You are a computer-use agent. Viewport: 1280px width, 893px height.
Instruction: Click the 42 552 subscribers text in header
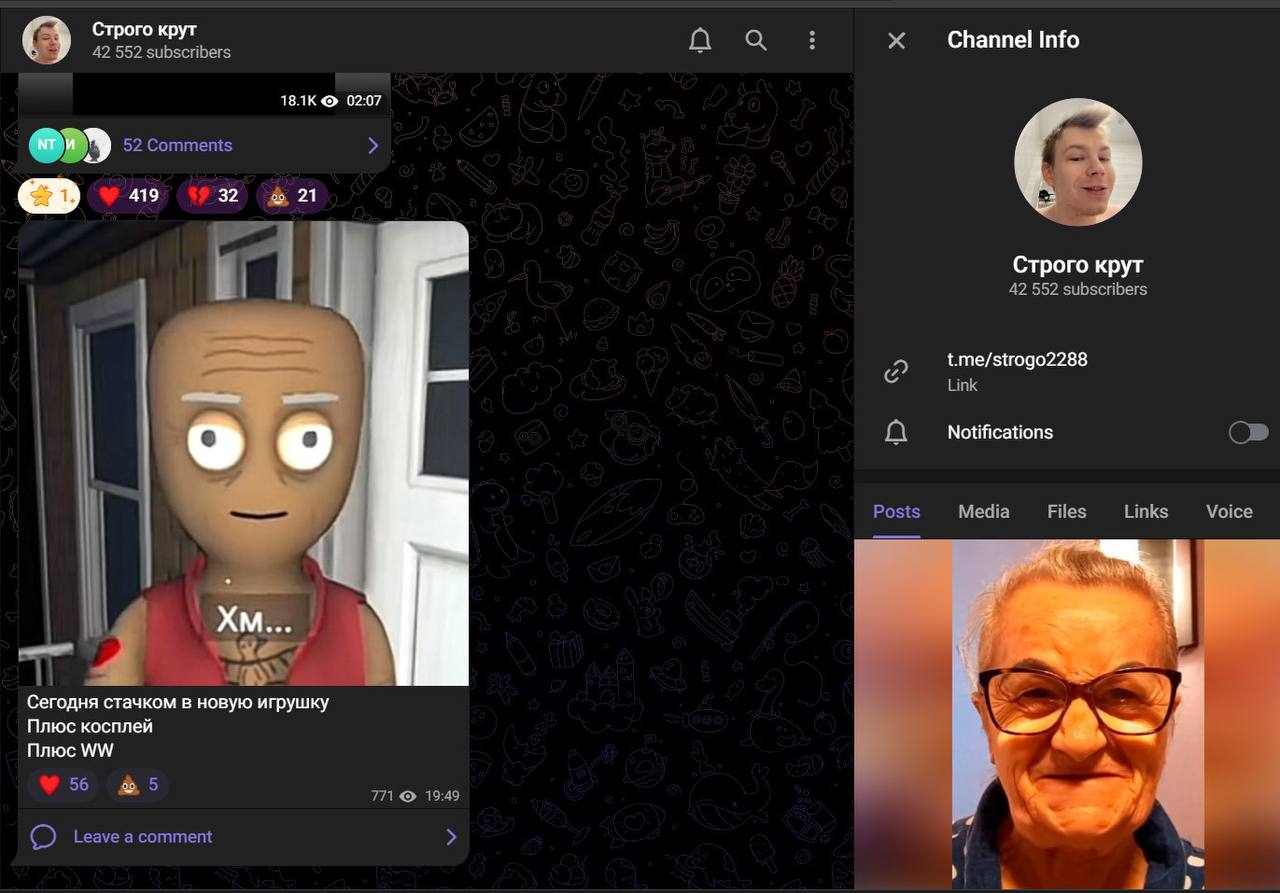pos(161,52)
